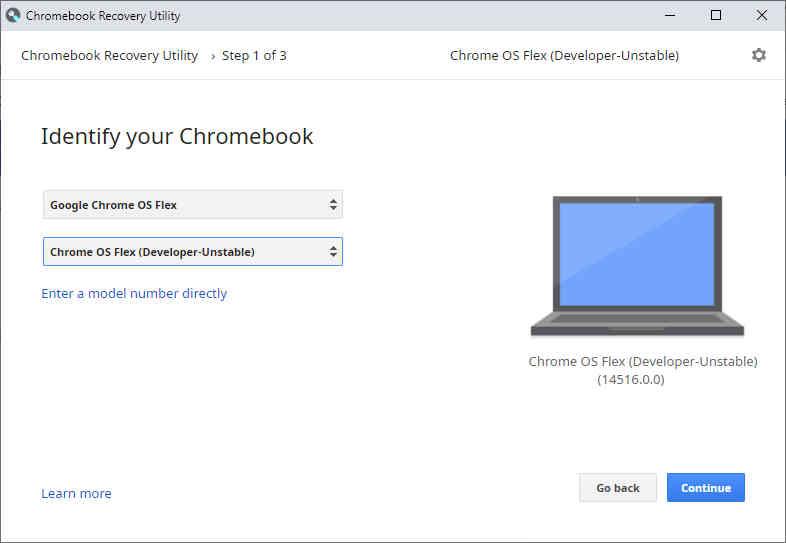The height and width of the screenshot is (543, 786).
Task: Open the Chrome OS Flex (Developer-Unstable) product dropdown
Action: pyautogui.click(x=193, y=252)
